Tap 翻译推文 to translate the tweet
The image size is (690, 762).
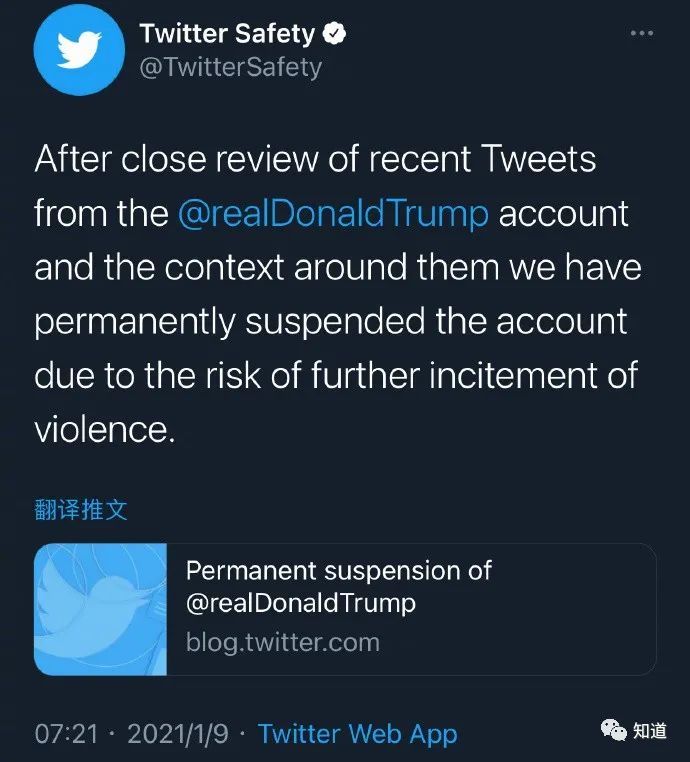click(x=81, y=510)
